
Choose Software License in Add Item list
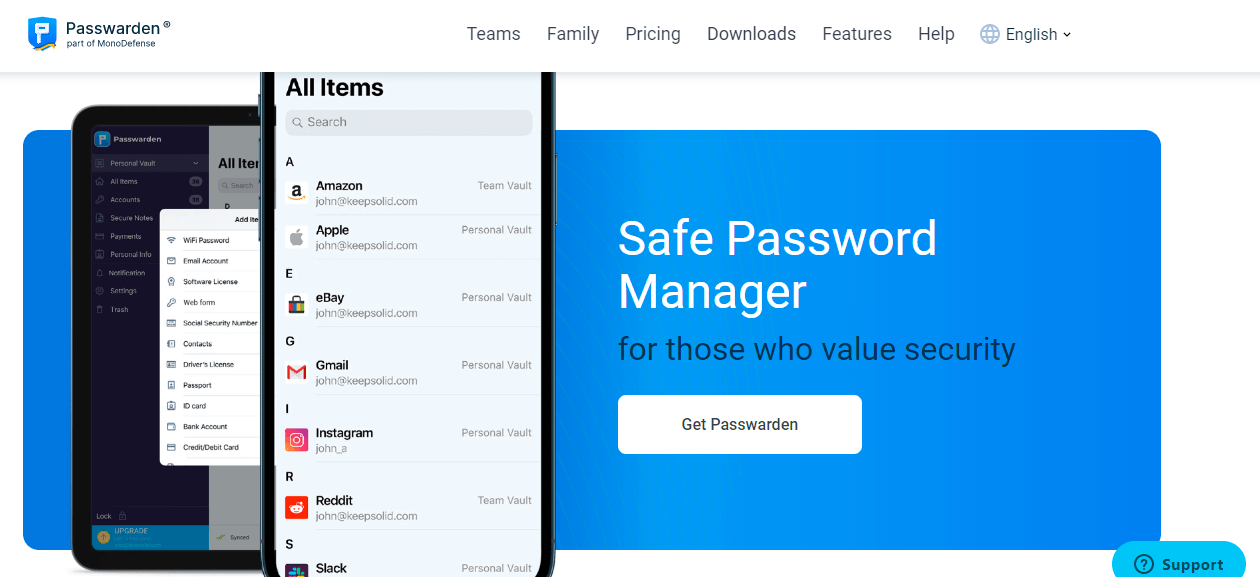tap(210, 282)
